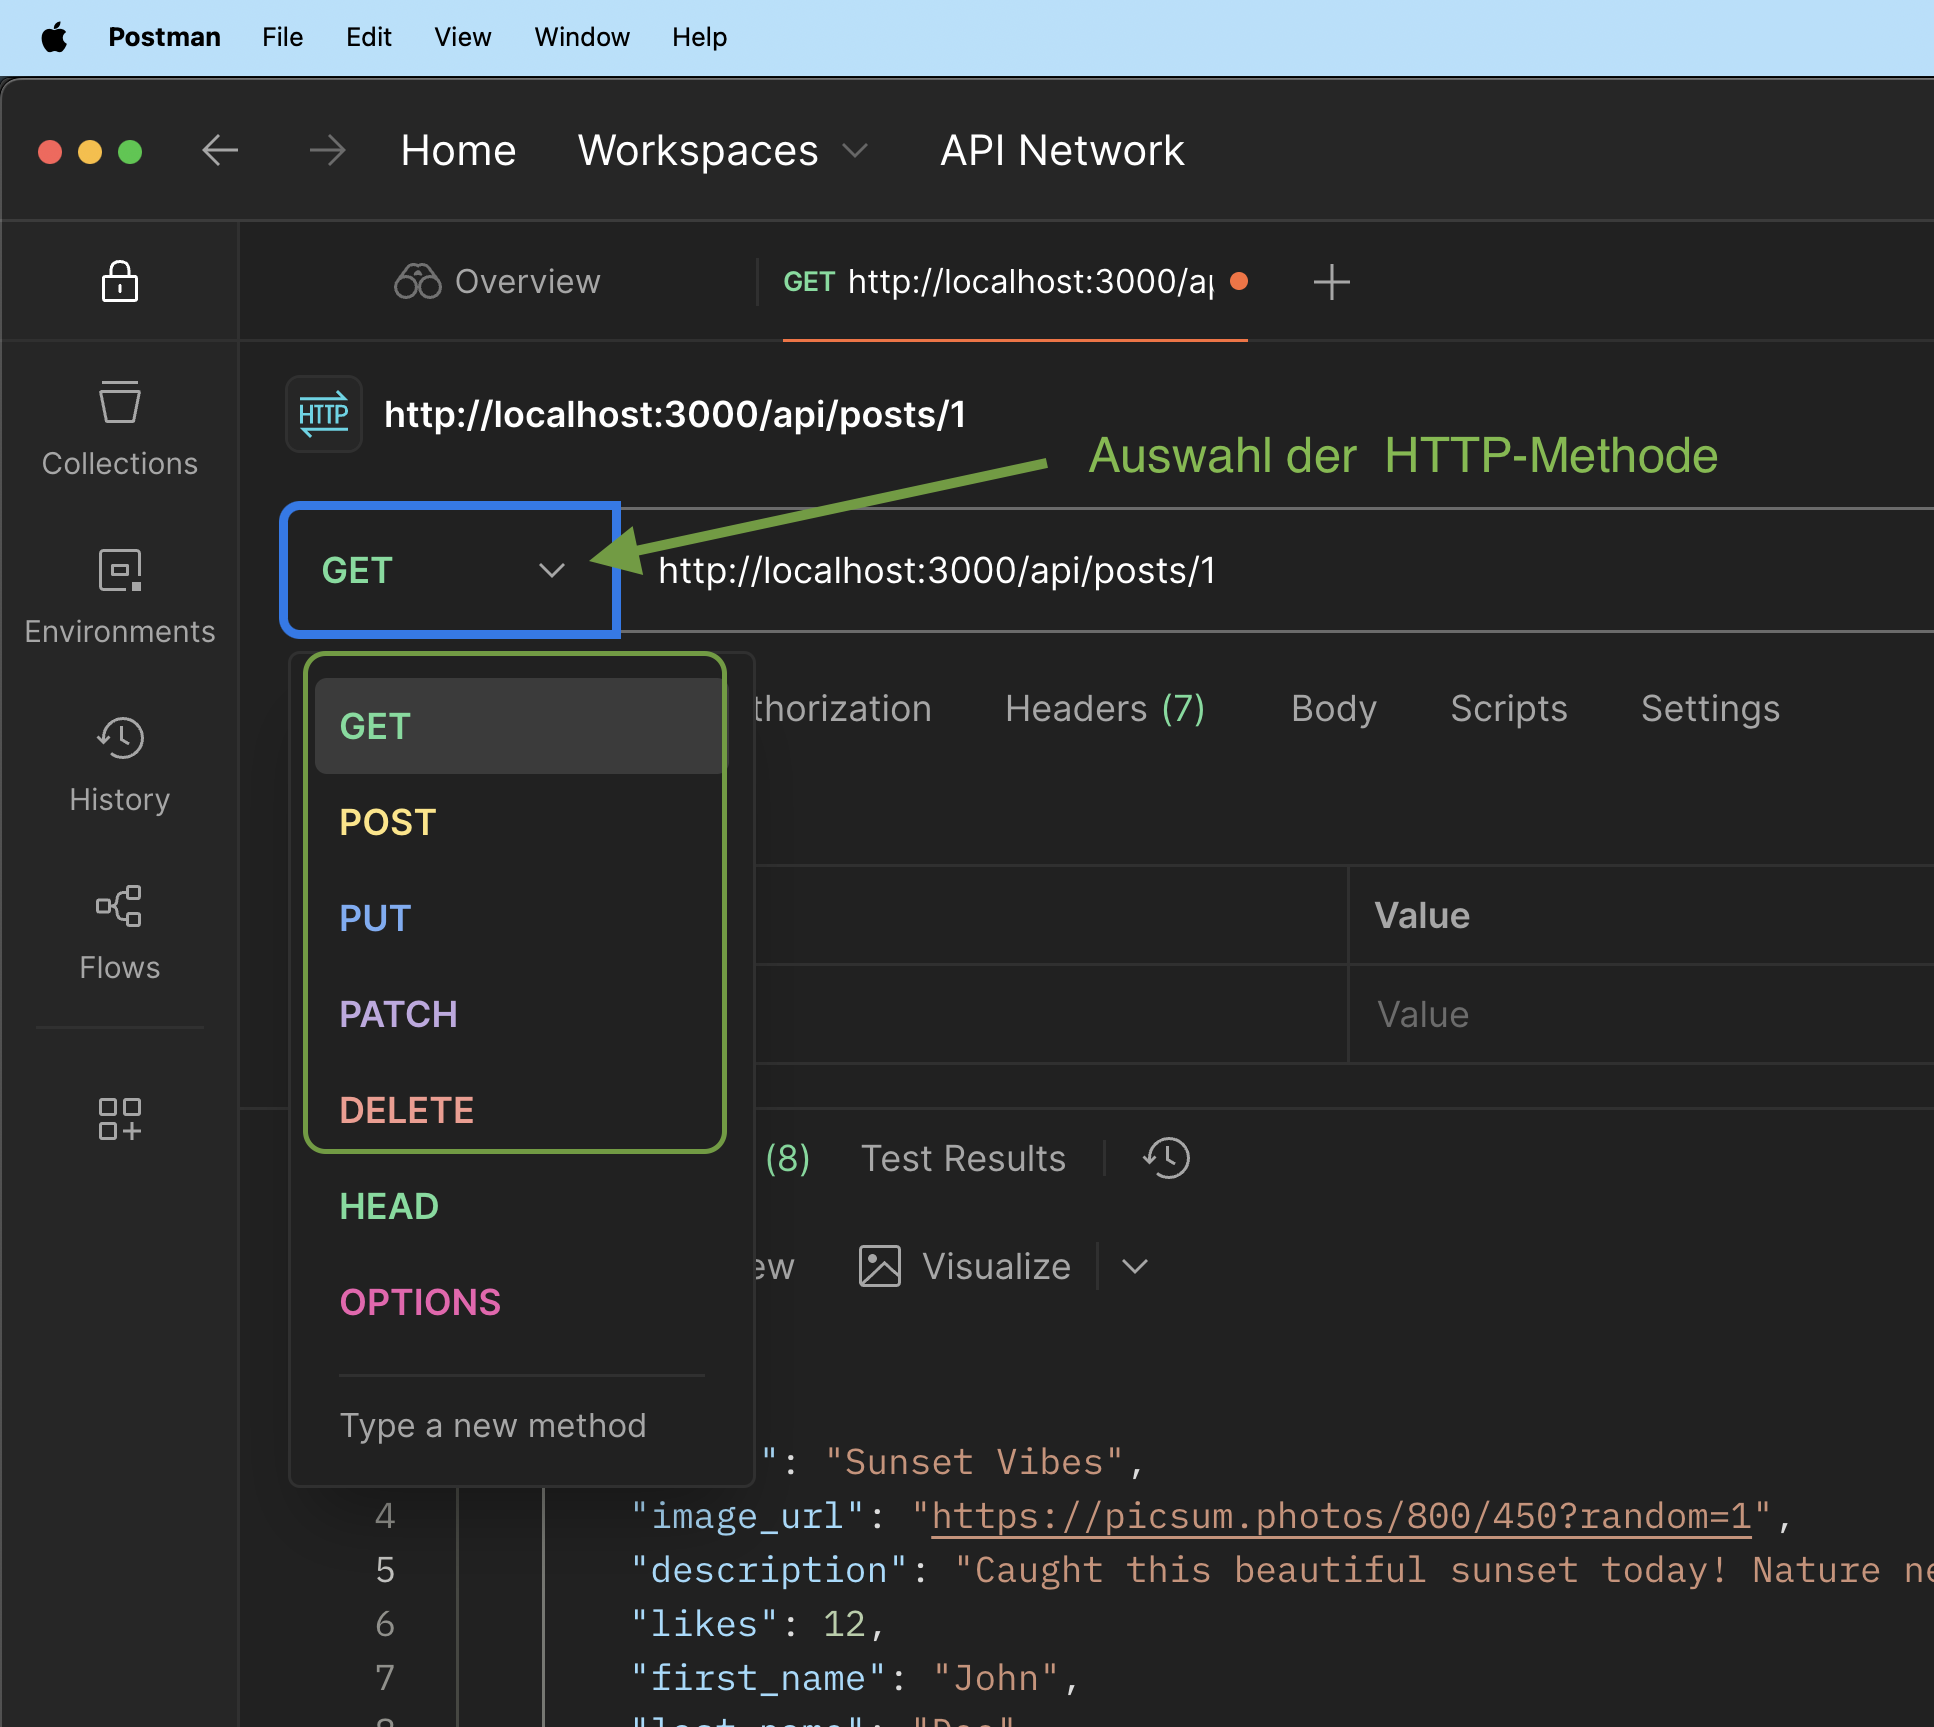Image resolution: width=1934 pixels, height=1727 pixels.
Task: Select the GET localhost:3000 request tab
Action: 1013,282
